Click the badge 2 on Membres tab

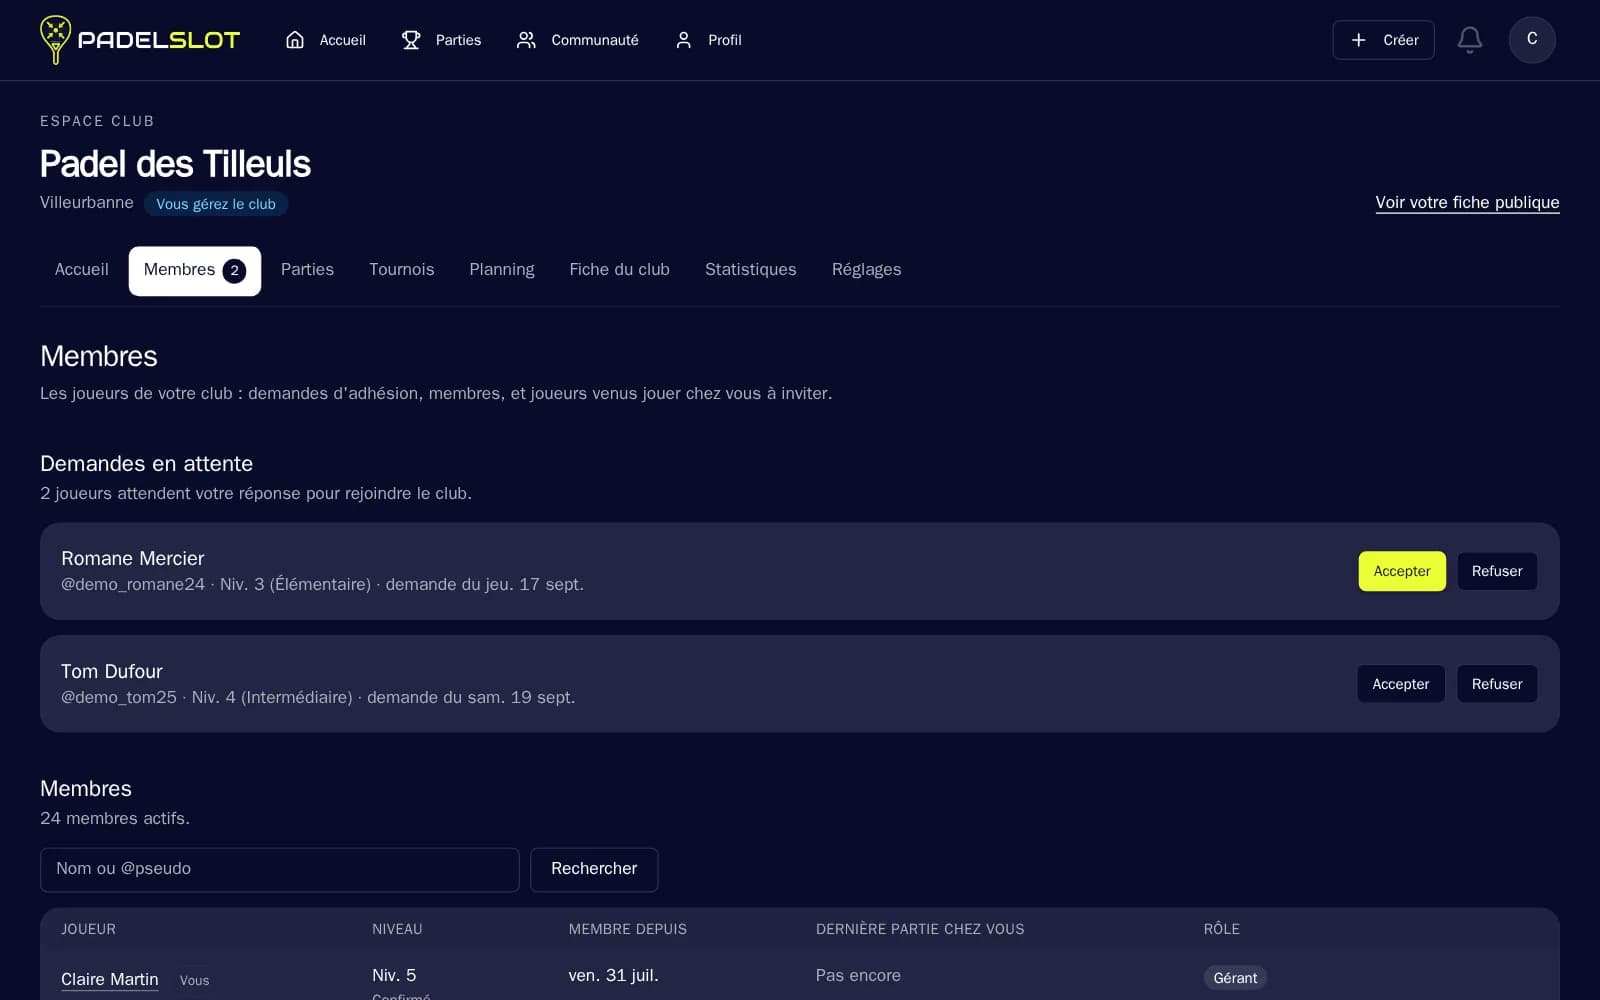coord(234,271)
